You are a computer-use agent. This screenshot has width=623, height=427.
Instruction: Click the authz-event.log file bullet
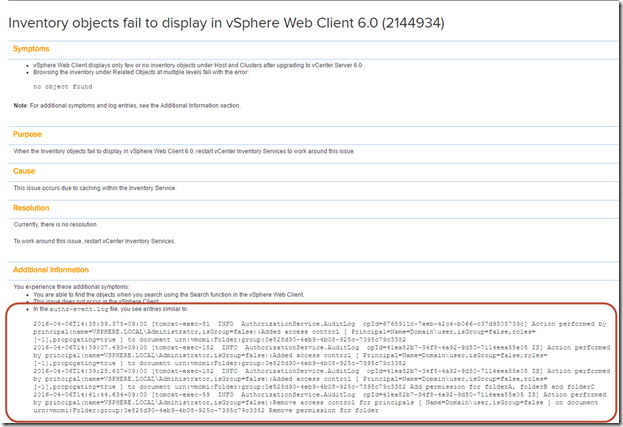pyautogui.click(x=111, y=309)
